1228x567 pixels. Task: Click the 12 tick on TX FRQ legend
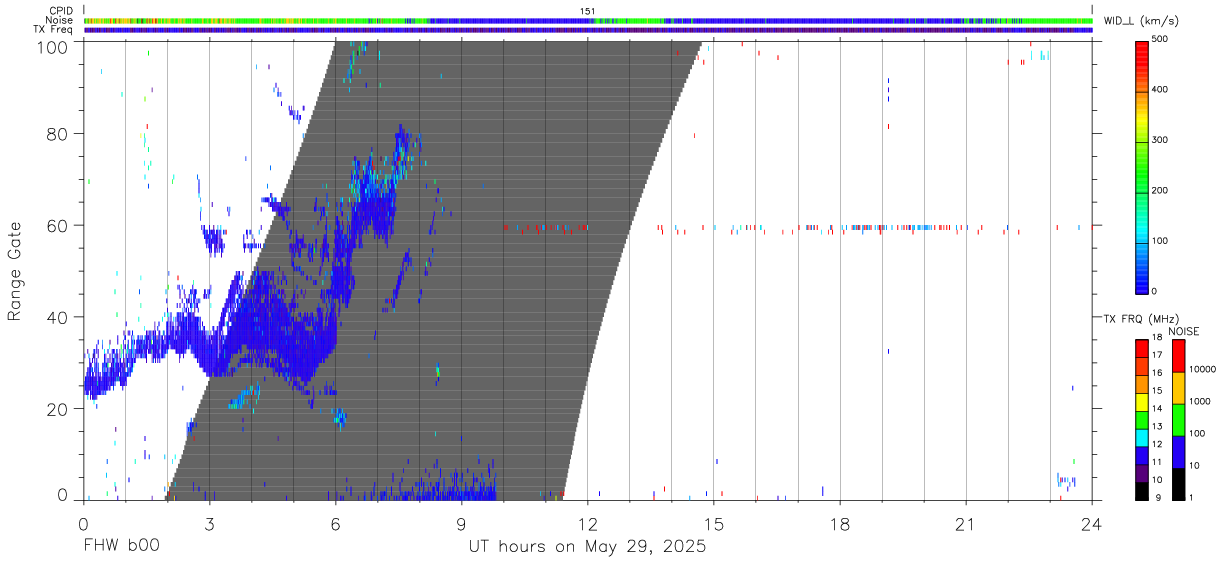(1159, 444)
